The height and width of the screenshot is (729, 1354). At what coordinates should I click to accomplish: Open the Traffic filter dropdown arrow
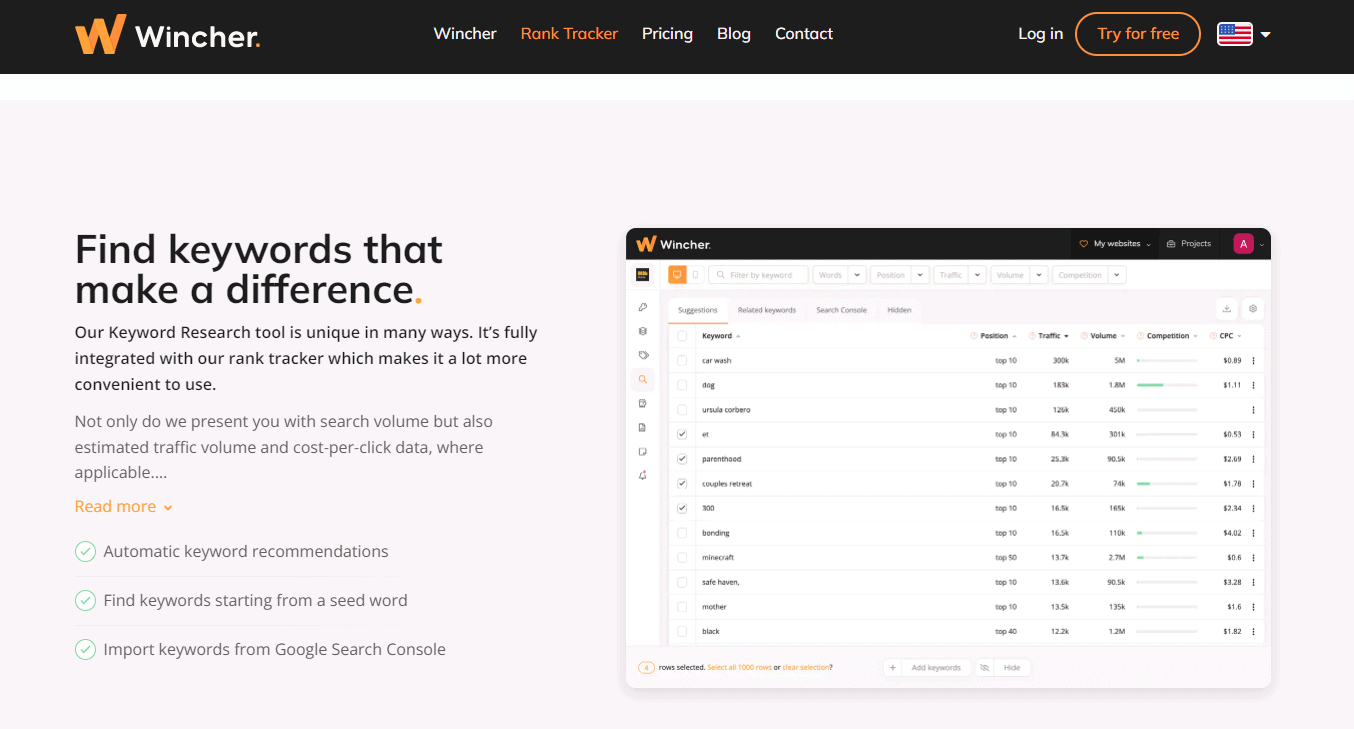[x=977, y=275]
